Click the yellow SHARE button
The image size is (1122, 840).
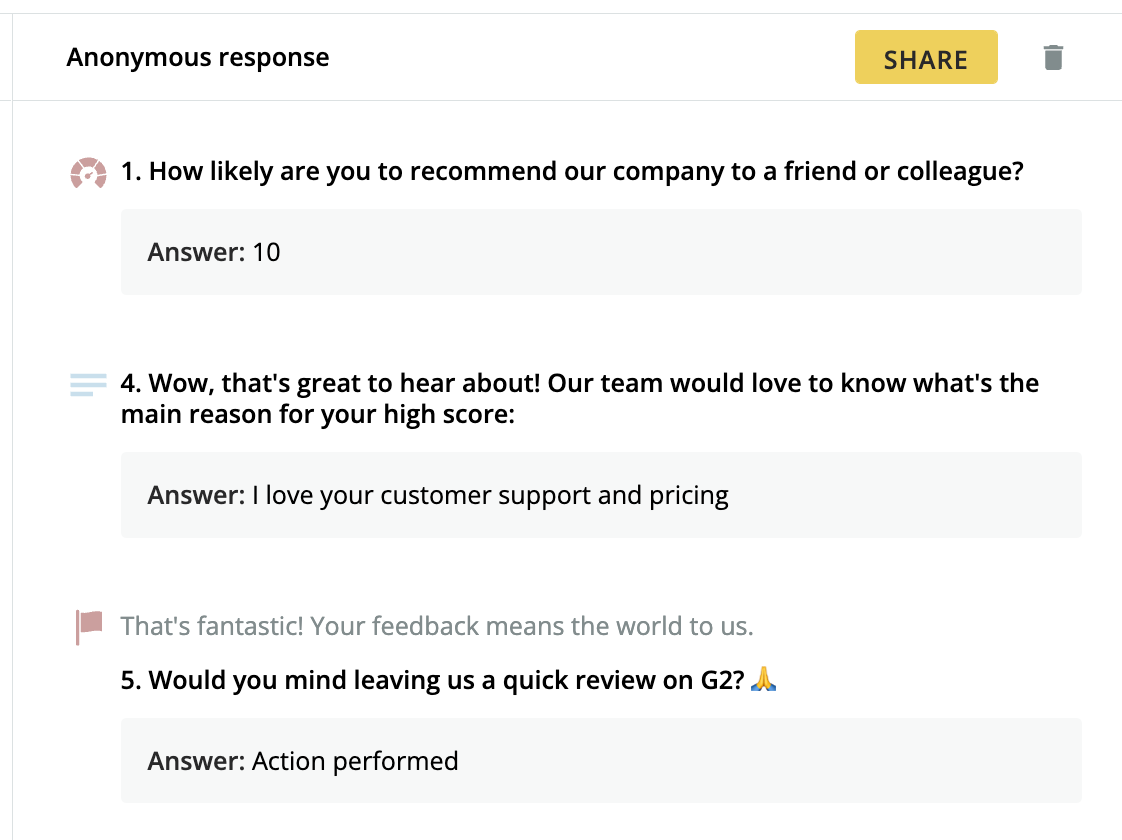click(925, 58)
